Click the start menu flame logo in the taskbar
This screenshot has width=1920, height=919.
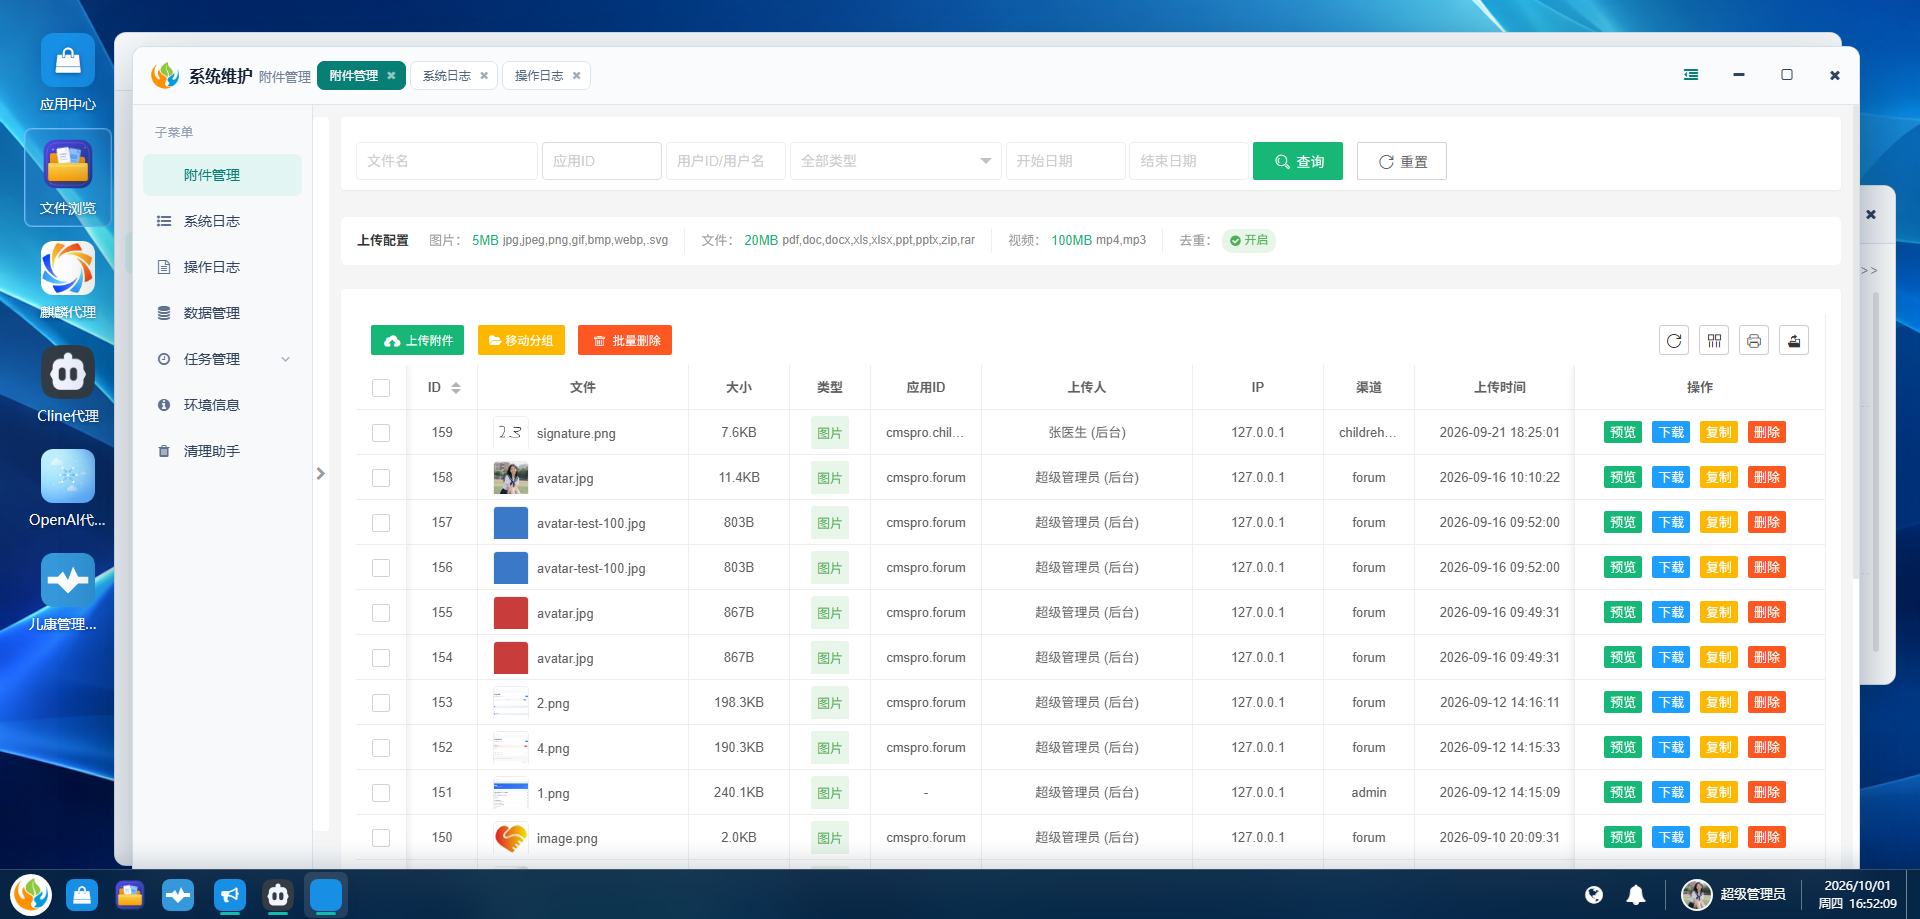tap(31, 894)
